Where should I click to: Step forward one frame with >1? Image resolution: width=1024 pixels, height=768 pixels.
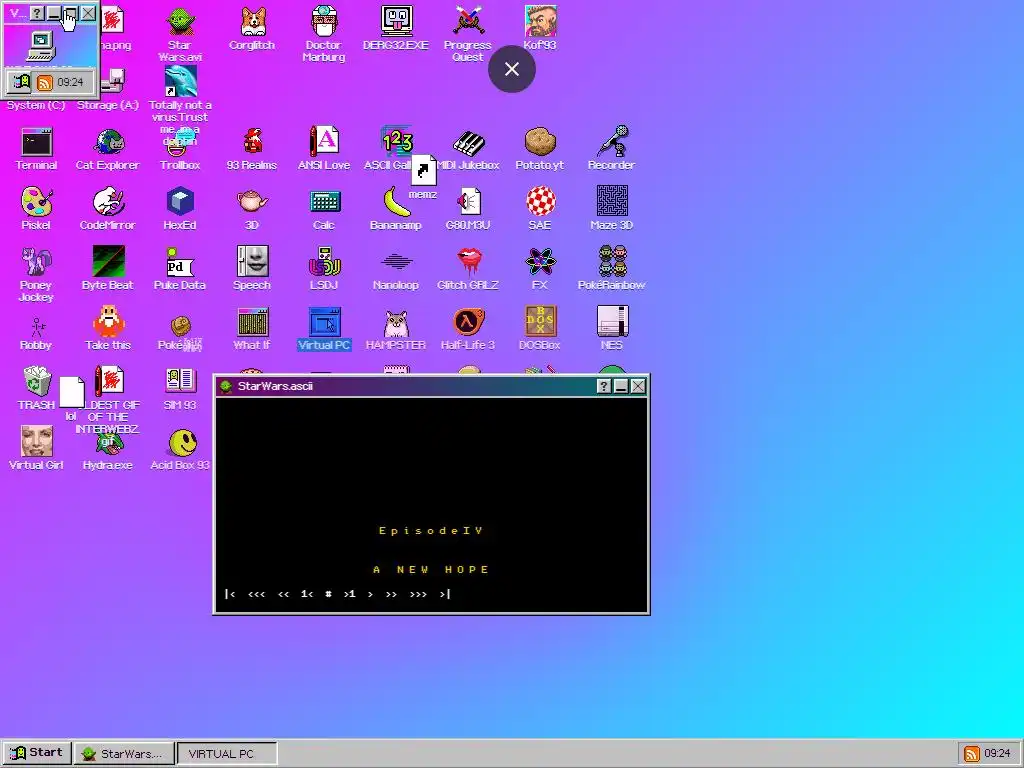point(350,594)
